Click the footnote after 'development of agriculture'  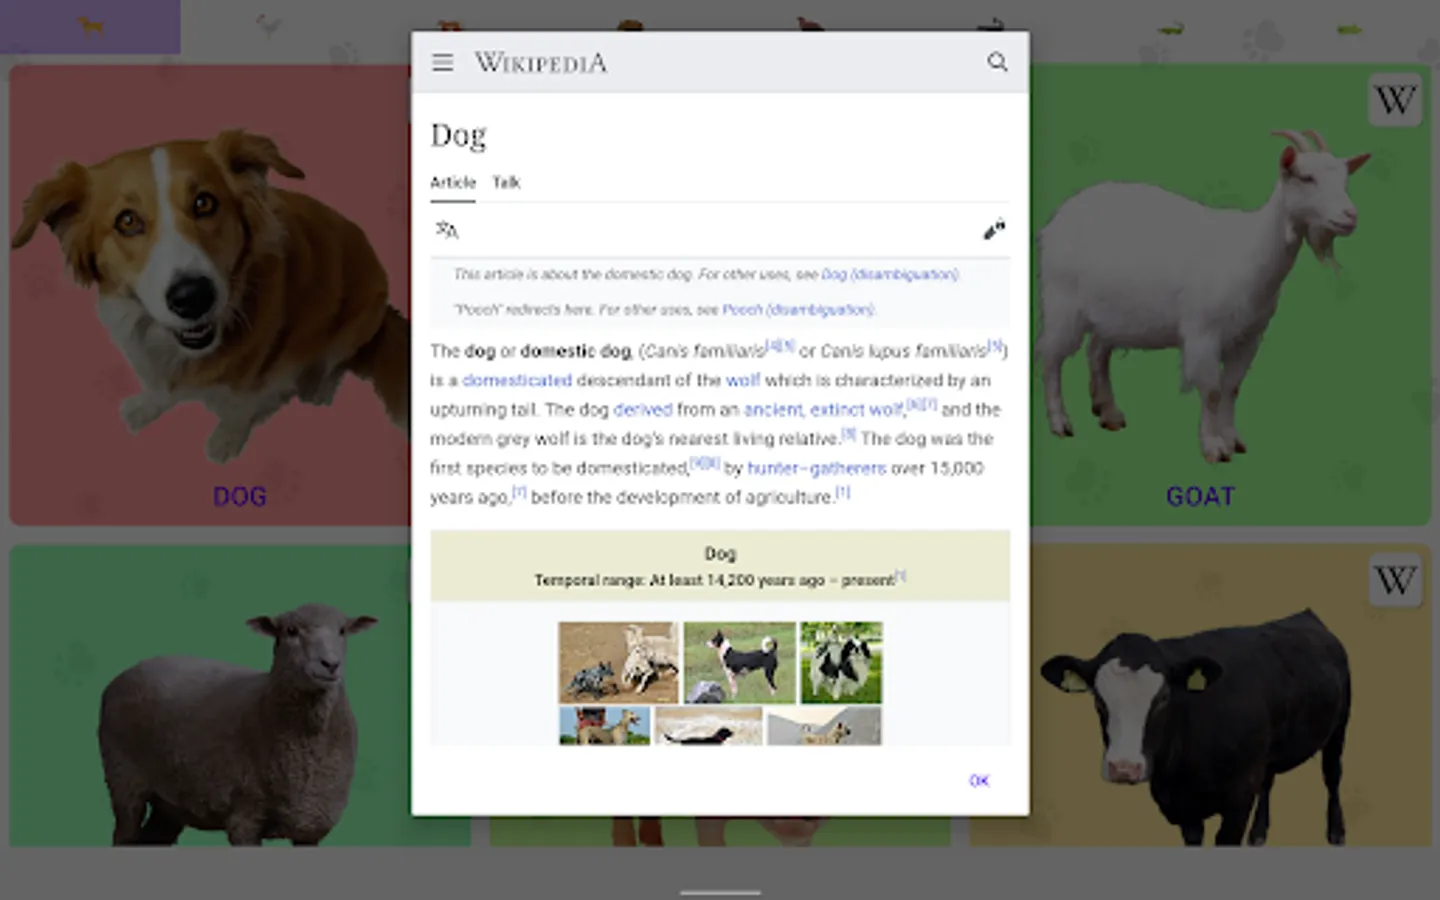click(x=843, y=492)
